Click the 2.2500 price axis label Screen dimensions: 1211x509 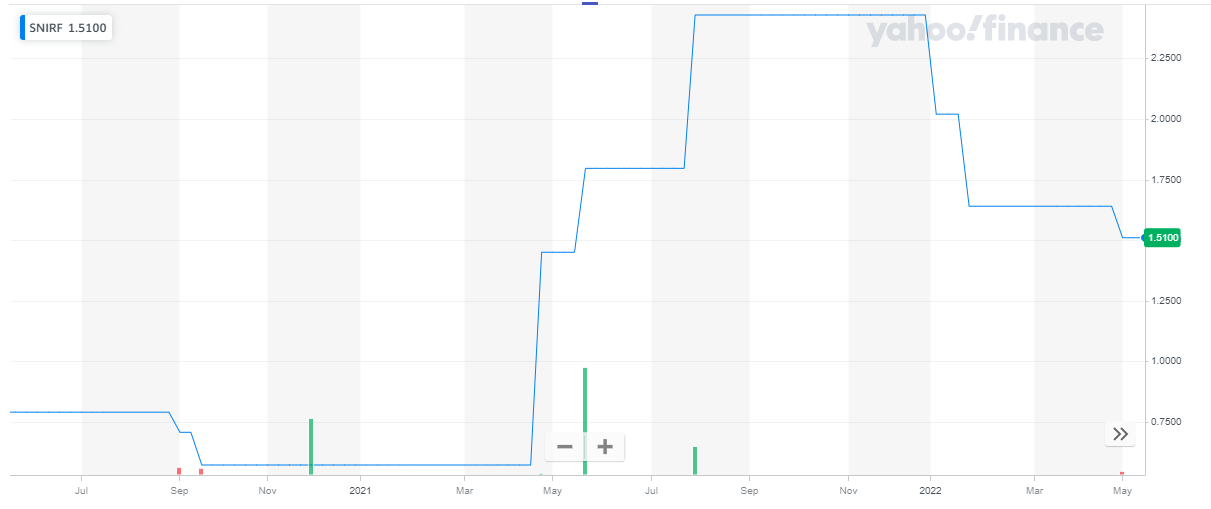pyautogui.click(x=1166, y=58)
